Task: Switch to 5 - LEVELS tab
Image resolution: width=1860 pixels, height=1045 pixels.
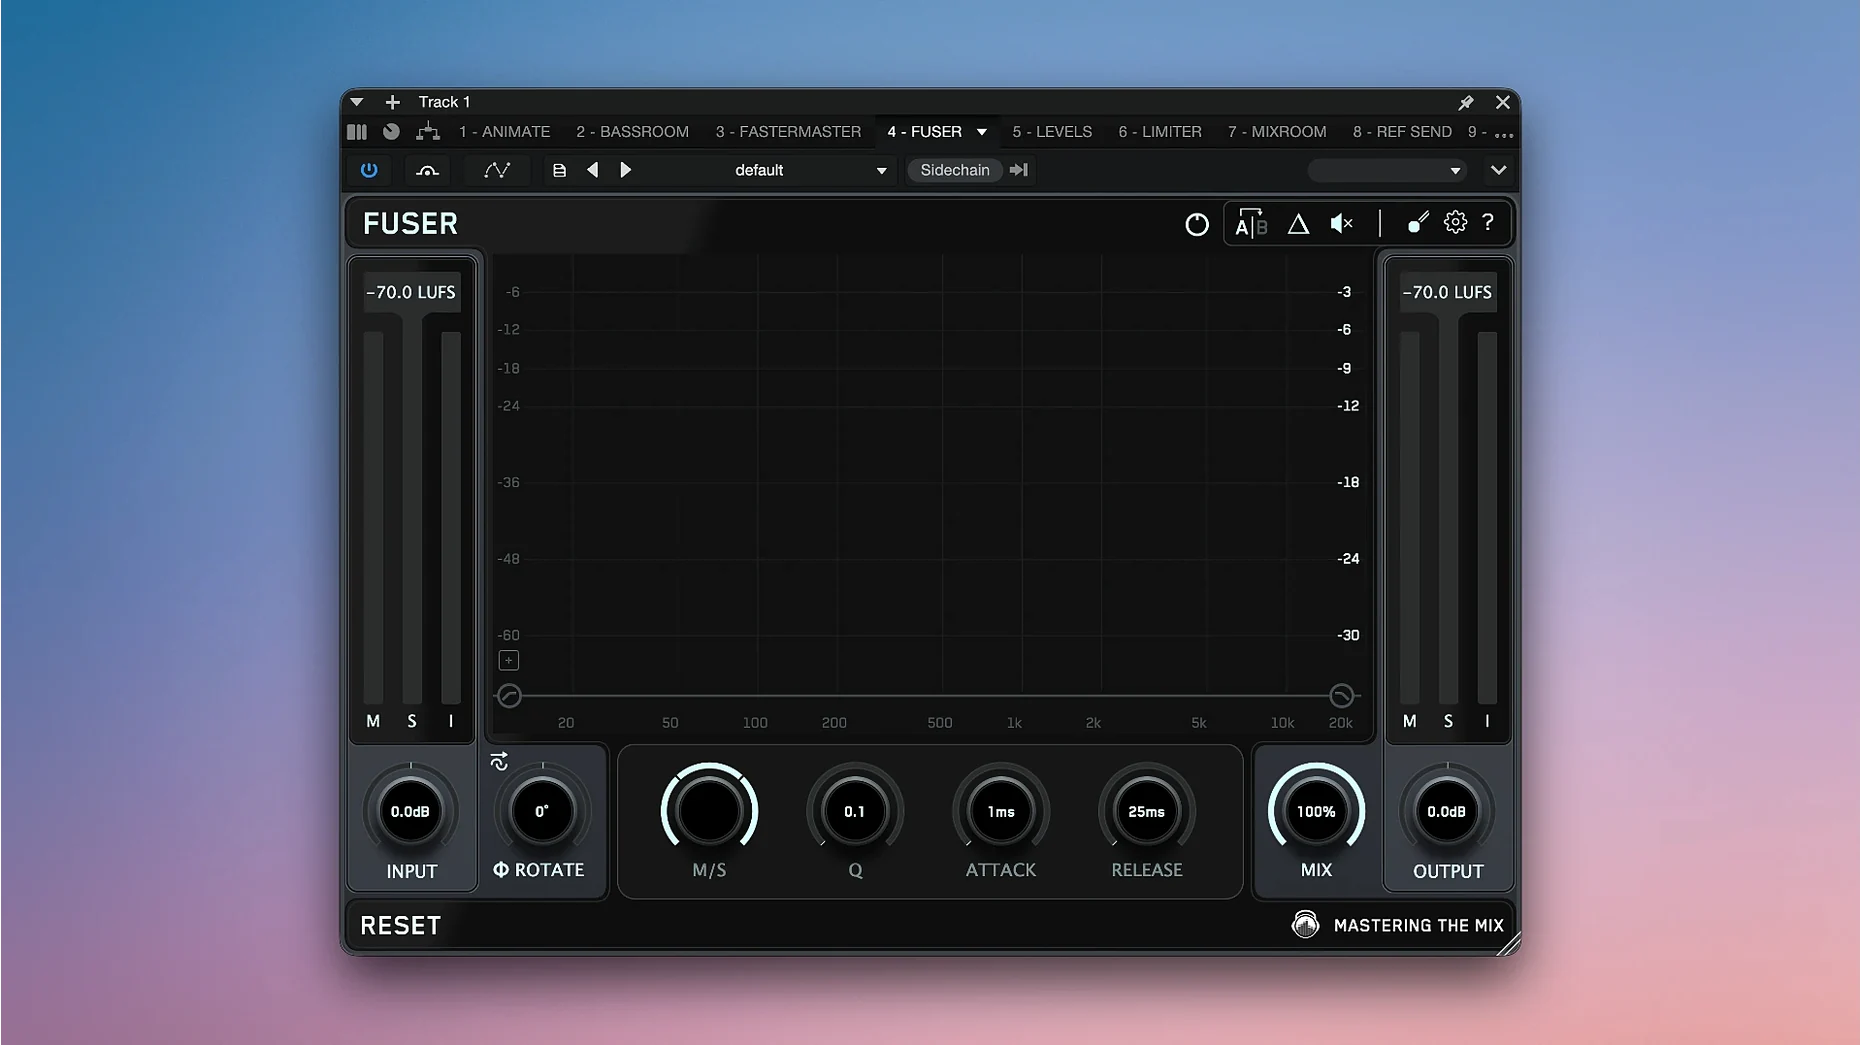Action: tap(1052, 132)
